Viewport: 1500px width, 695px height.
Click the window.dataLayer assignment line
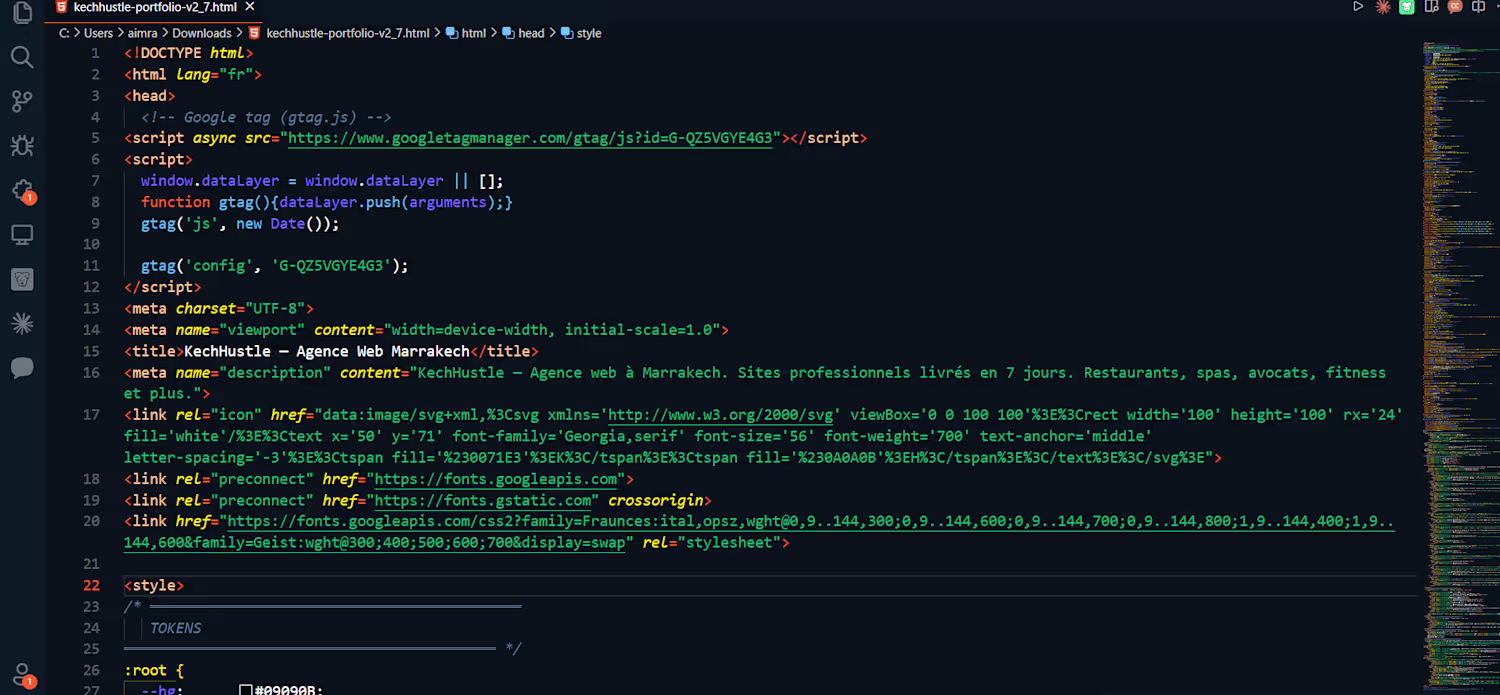point(322,181)
